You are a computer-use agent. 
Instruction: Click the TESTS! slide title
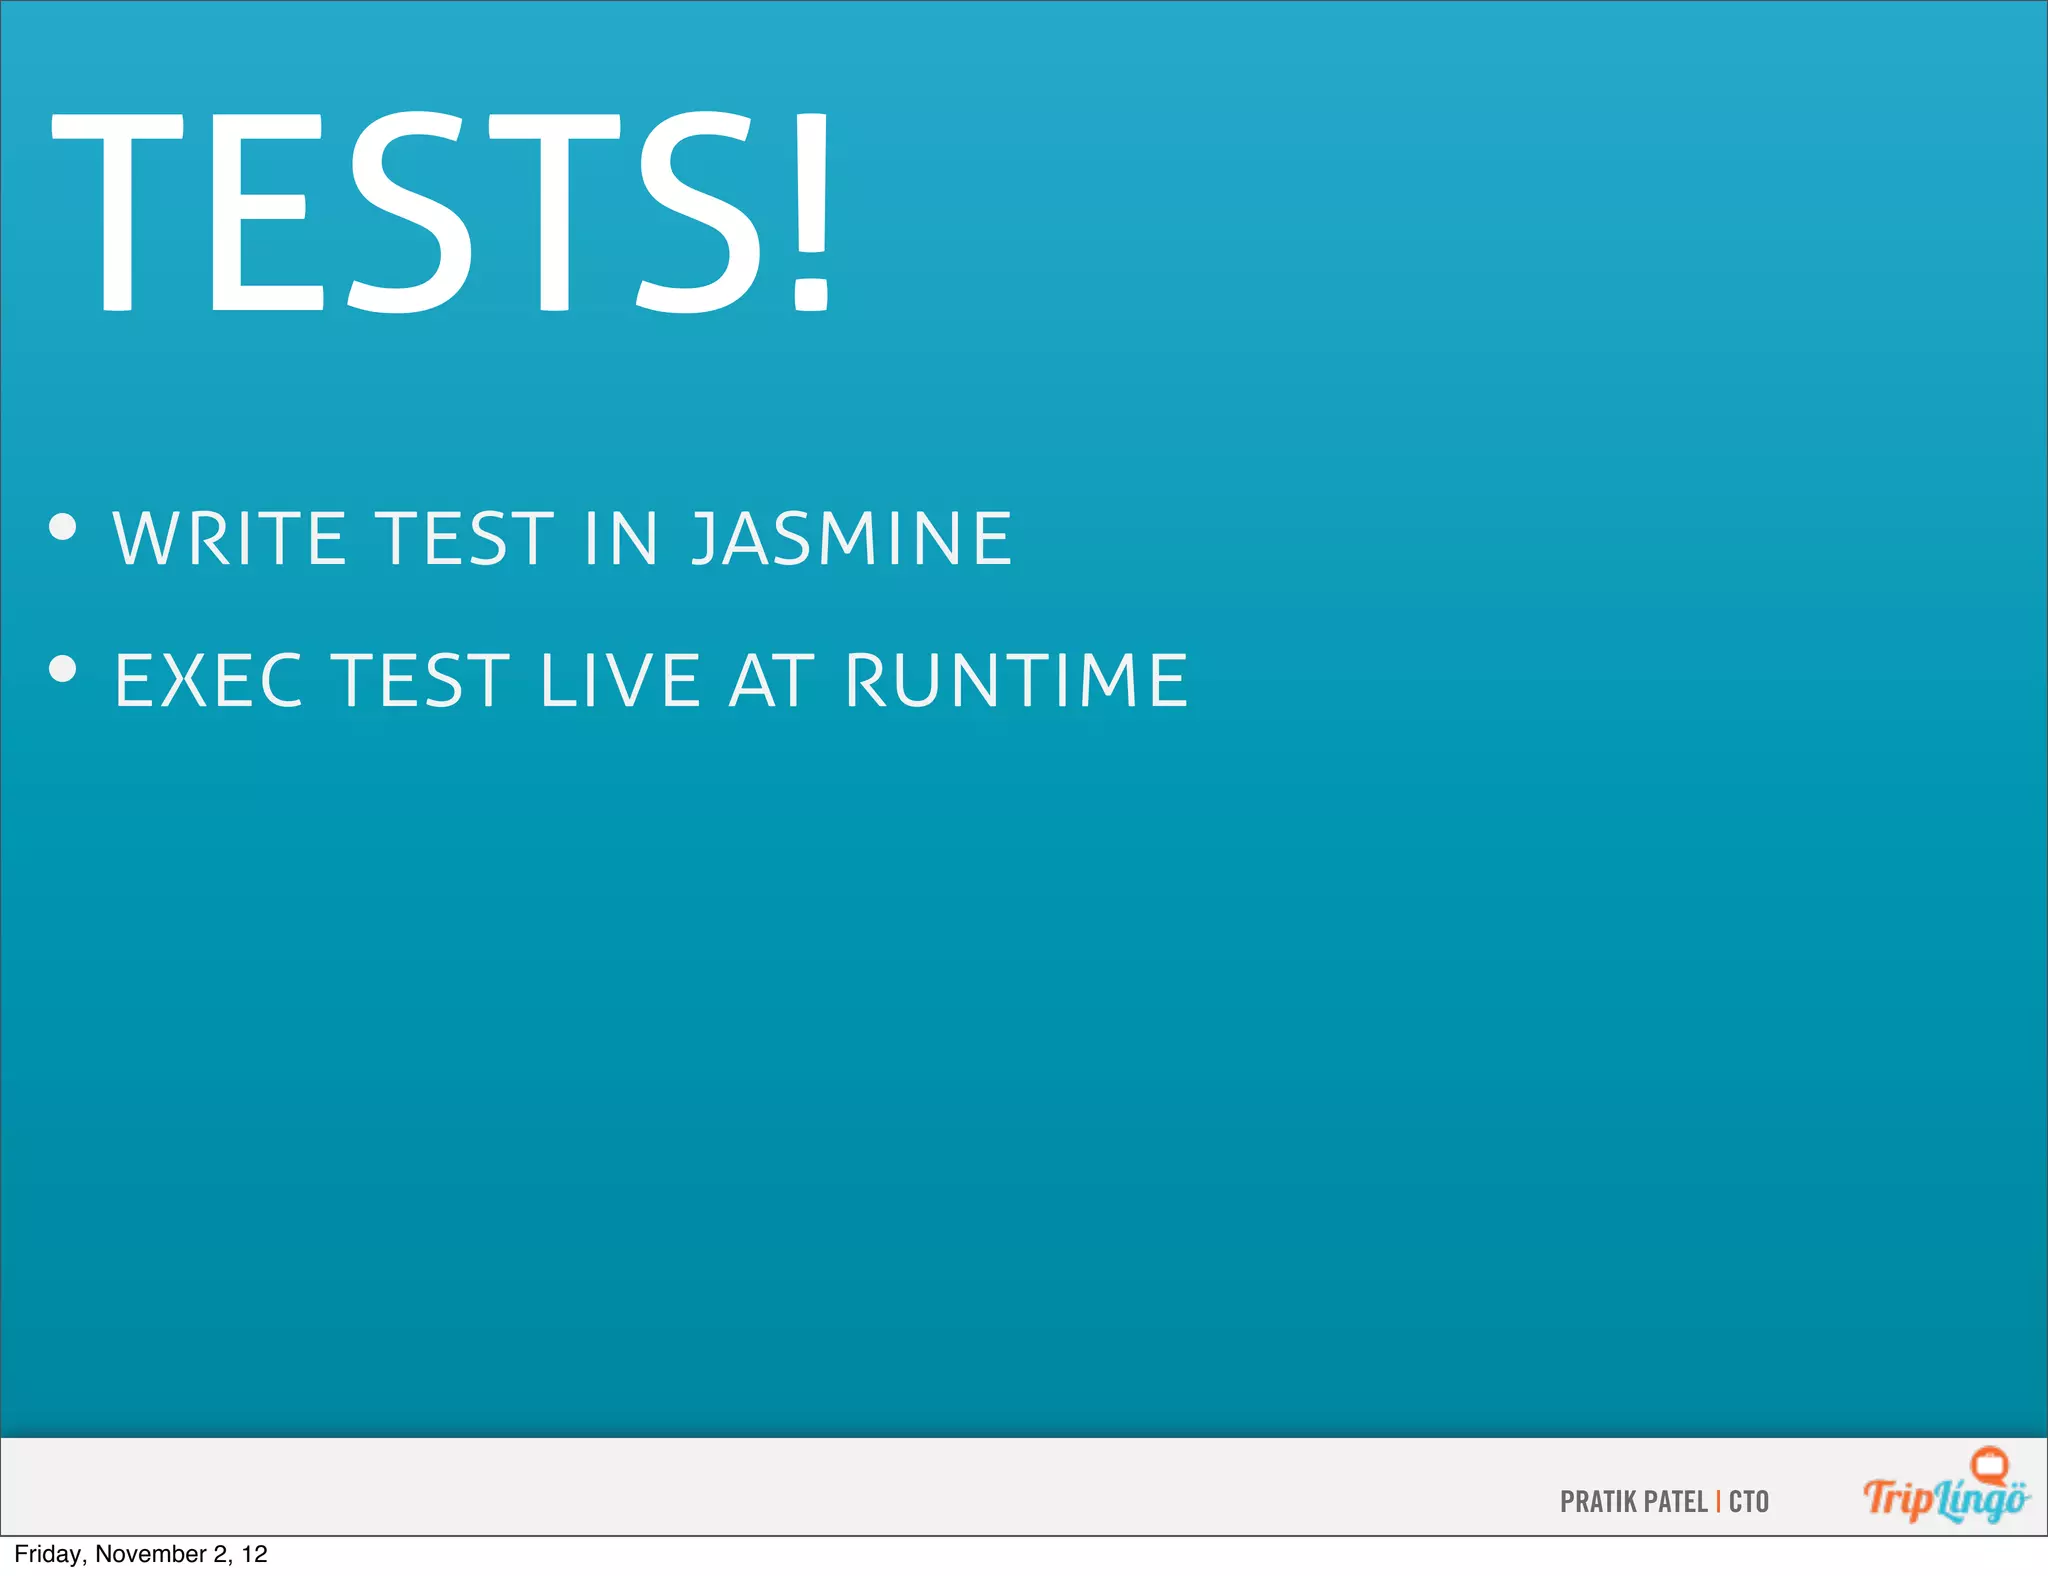click(442, 211)
